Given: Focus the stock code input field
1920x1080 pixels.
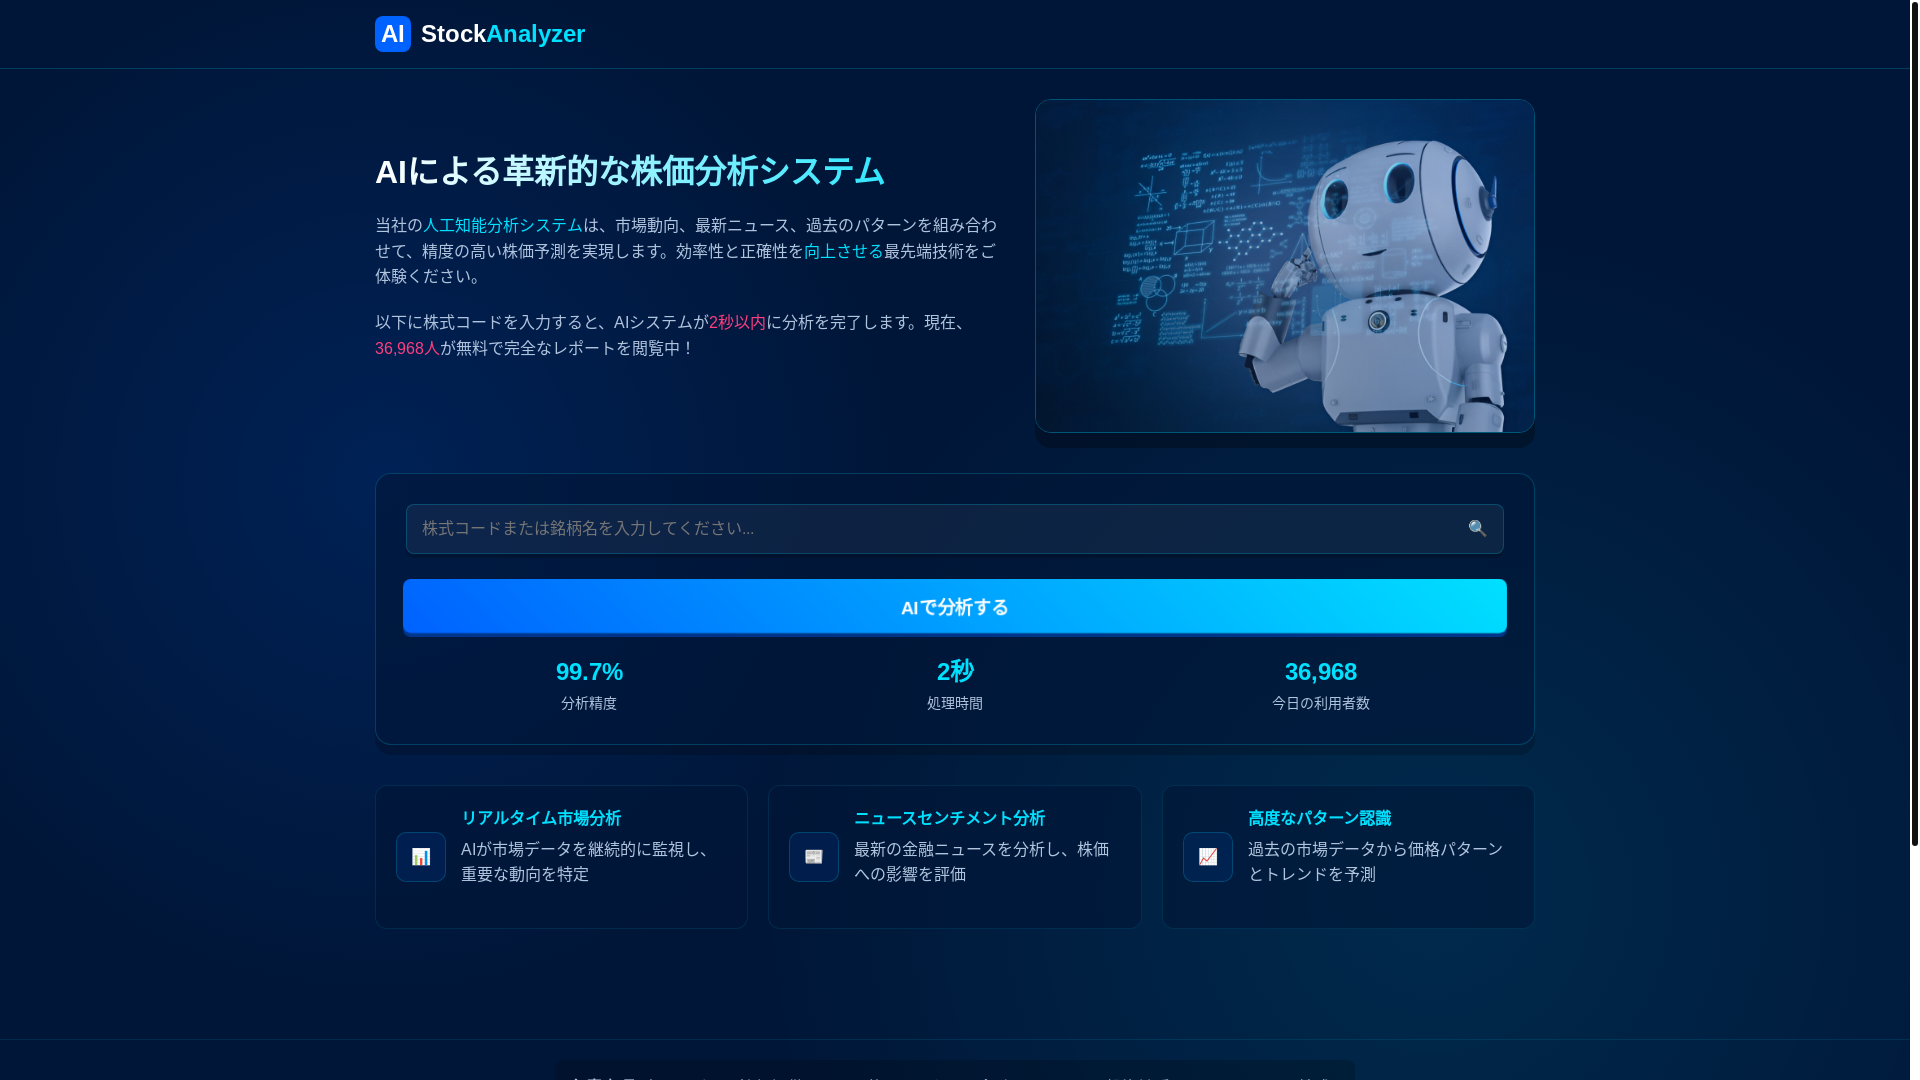Looking at the screenshot, I should (x=954, y=529).
